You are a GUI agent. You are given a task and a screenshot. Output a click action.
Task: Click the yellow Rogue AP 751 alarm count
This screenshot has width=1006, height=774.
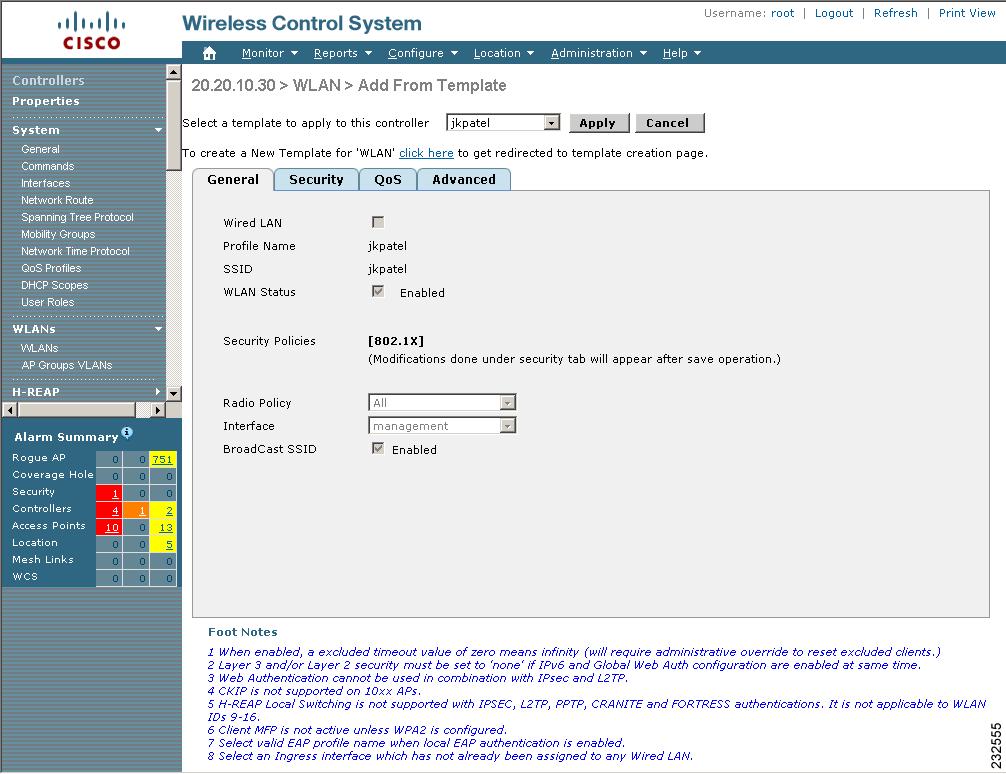coord(162,460)
